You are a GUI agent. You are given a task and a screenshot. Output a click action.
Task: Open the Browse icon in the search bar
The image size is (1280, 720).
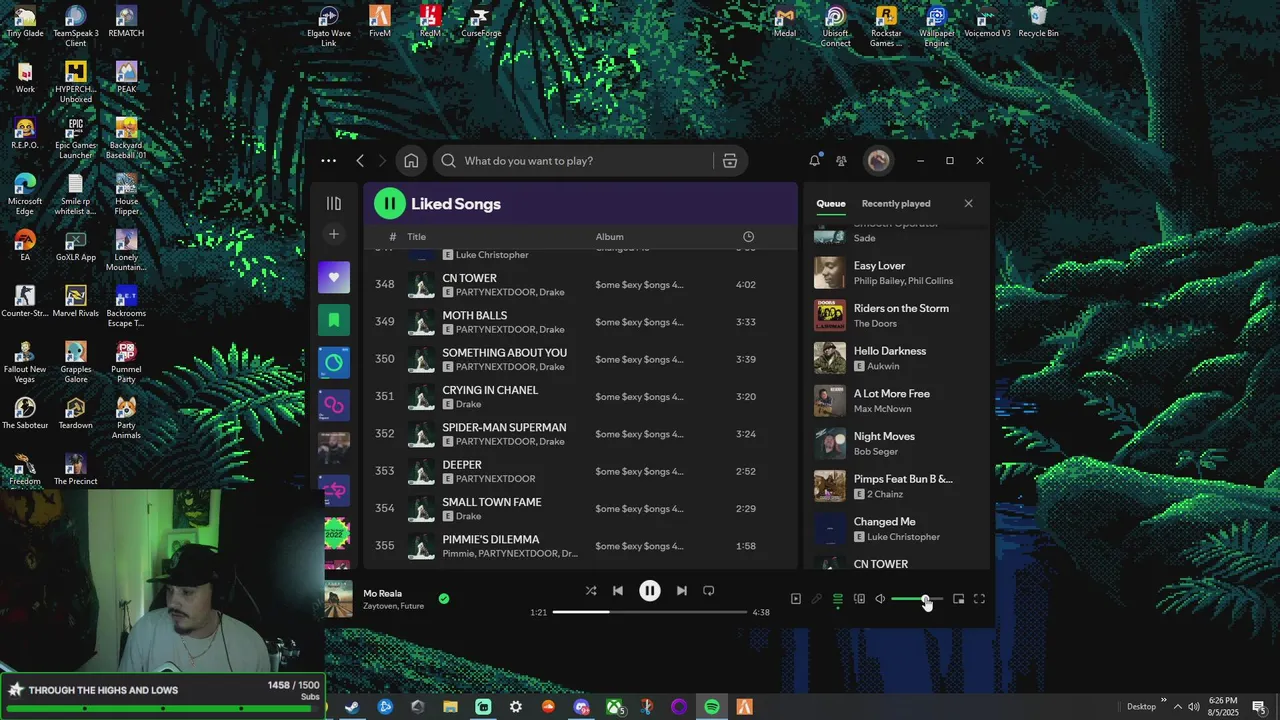(x=730, y=161)
